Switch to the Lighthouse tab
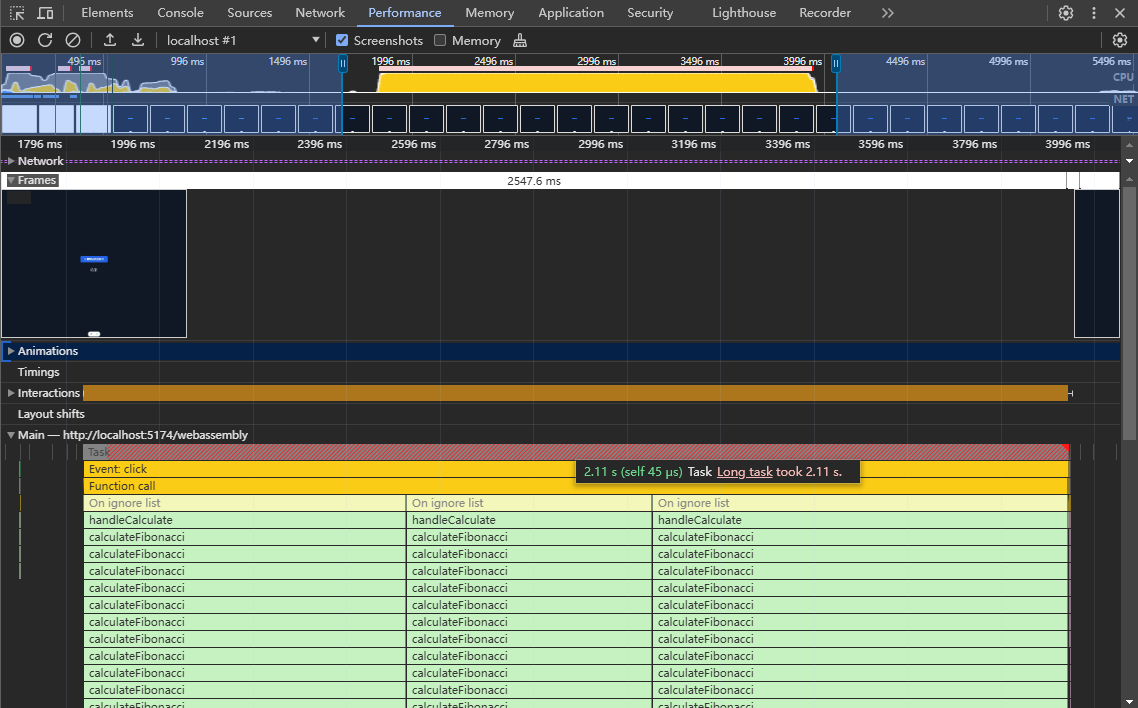This screenshot has width=1138, height=708. point(744,13)
